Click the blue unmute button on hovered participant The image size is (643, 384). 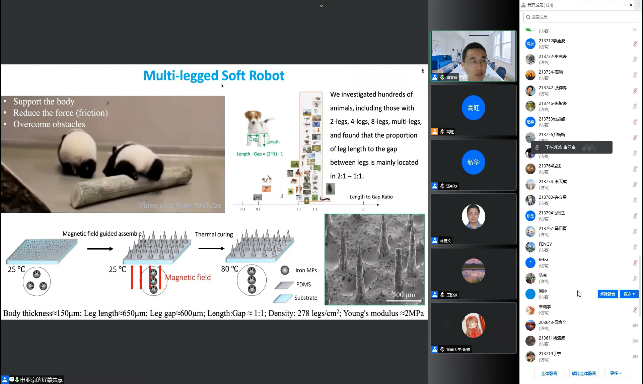(607, 294)
